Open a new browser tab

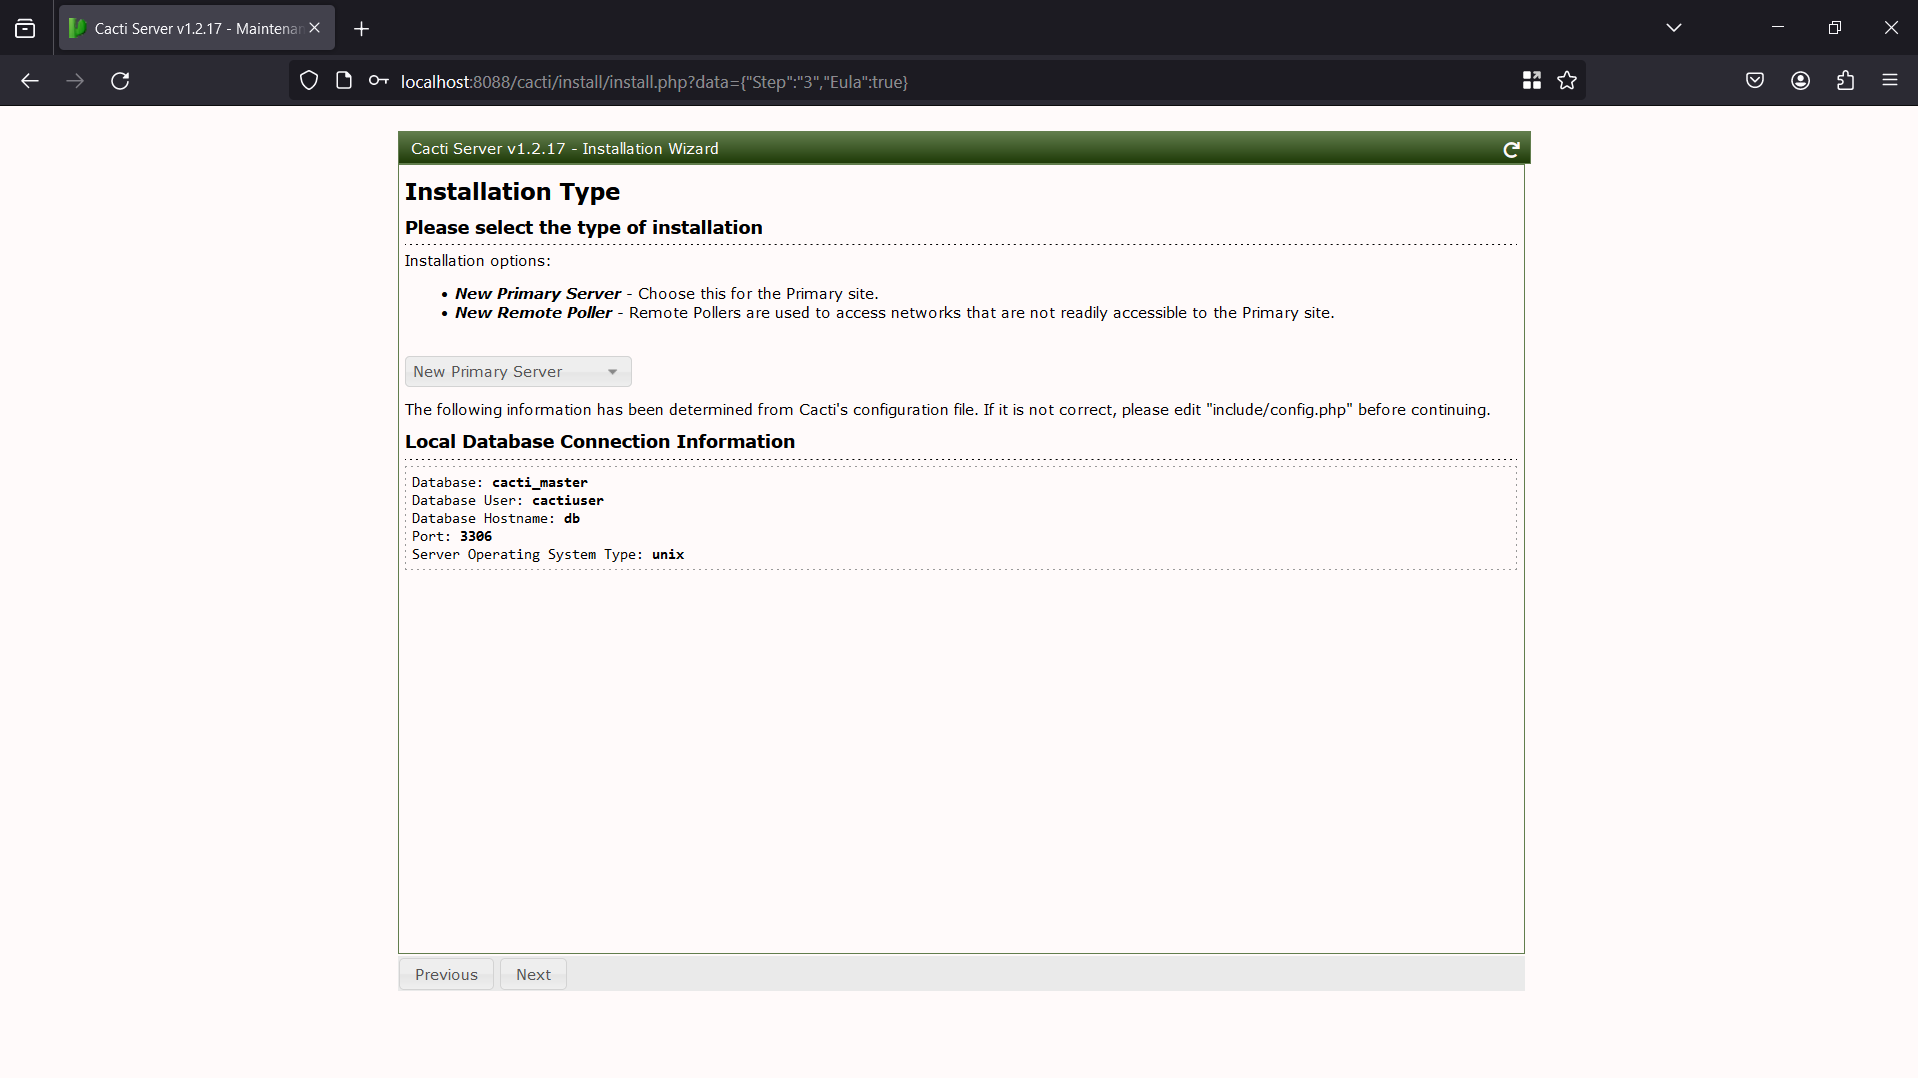(362, 29)
